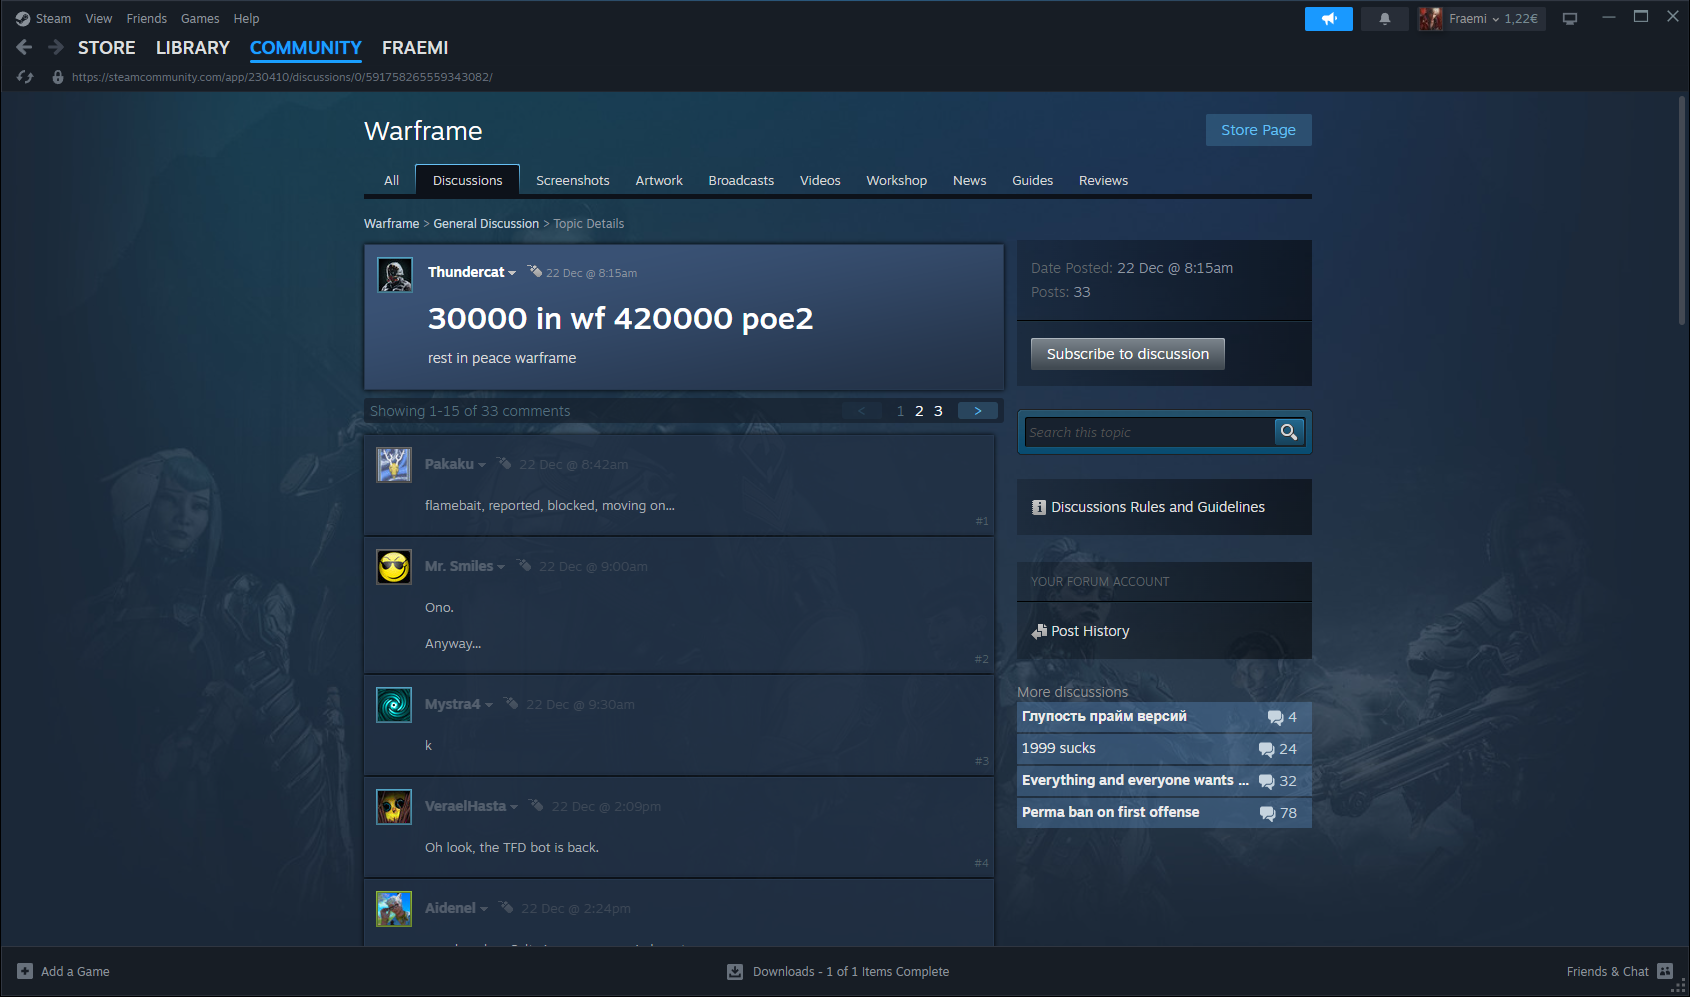Reload the page with the refresh icon
Image resolution: width=1690 pixels, height=997 pixels.
tap(26, 77)
